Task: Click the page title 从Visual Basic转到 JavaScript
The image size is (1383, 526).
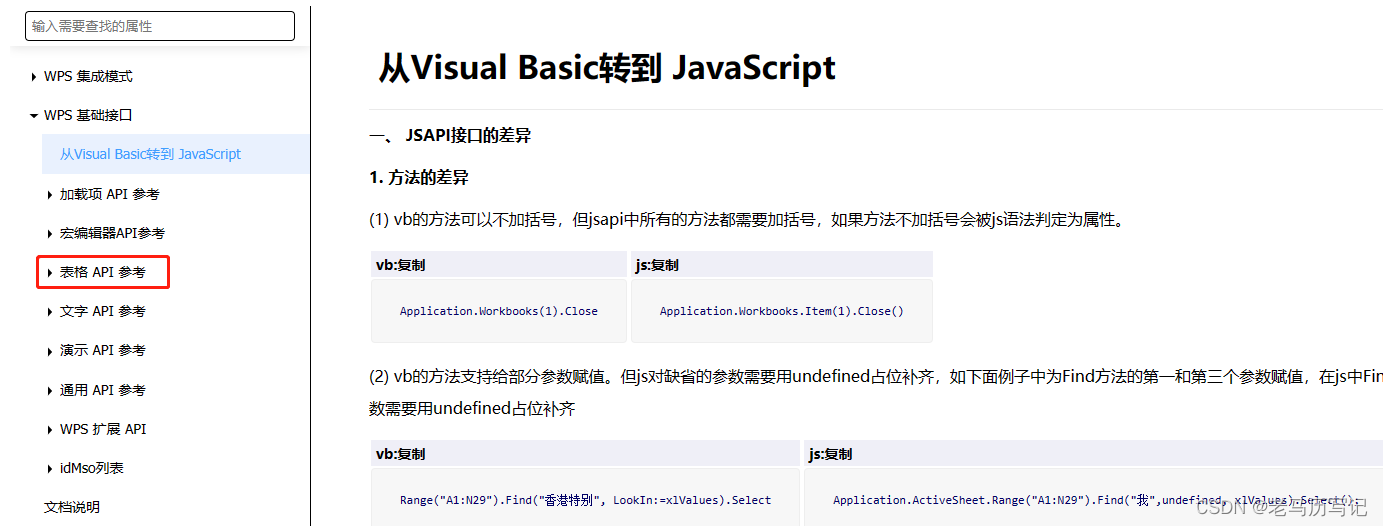Action: 607,68
